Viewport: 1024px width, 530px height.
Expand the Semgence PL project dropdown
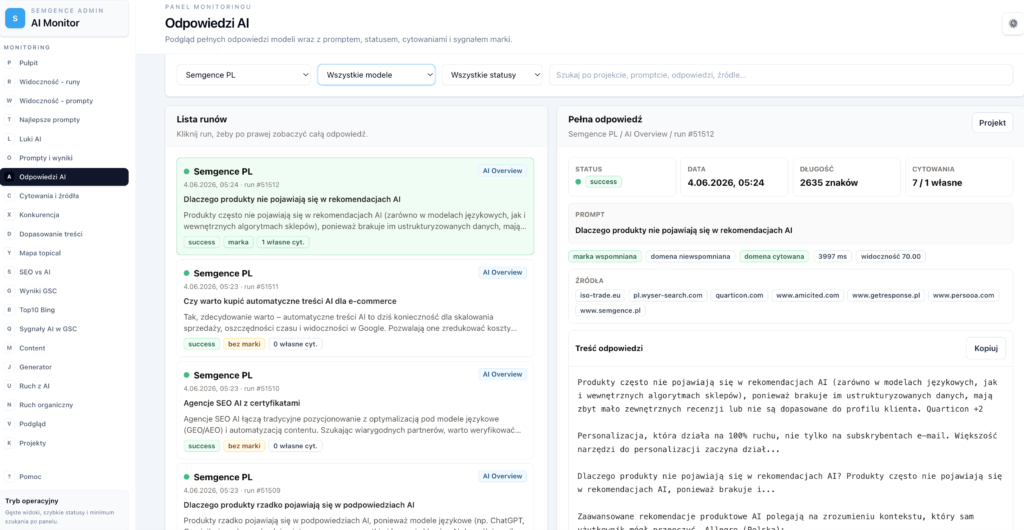(x=244, y=74)
